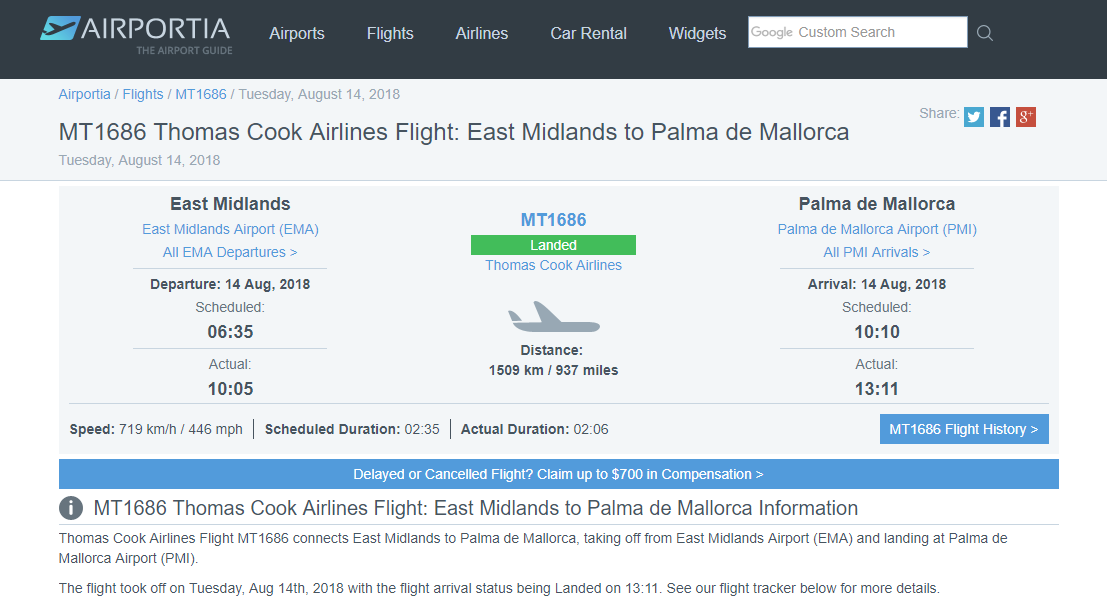Screen dimensions: 1107x609
Task: Open the Widgets menu item
Action: click(698, 33)
